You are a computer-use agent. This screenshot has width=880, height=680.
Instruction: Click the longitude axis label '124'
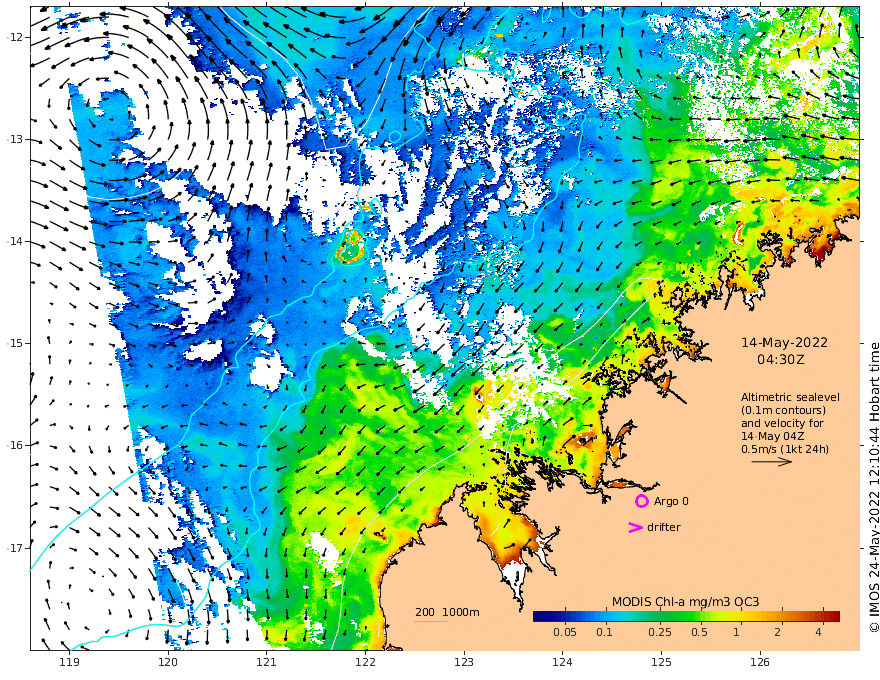point(562,663)
